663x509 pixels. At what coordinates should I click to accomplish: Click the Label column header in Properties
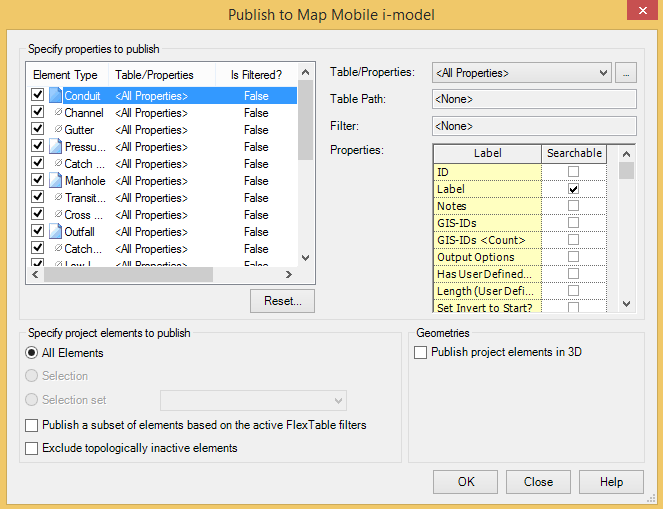(488, 153)
